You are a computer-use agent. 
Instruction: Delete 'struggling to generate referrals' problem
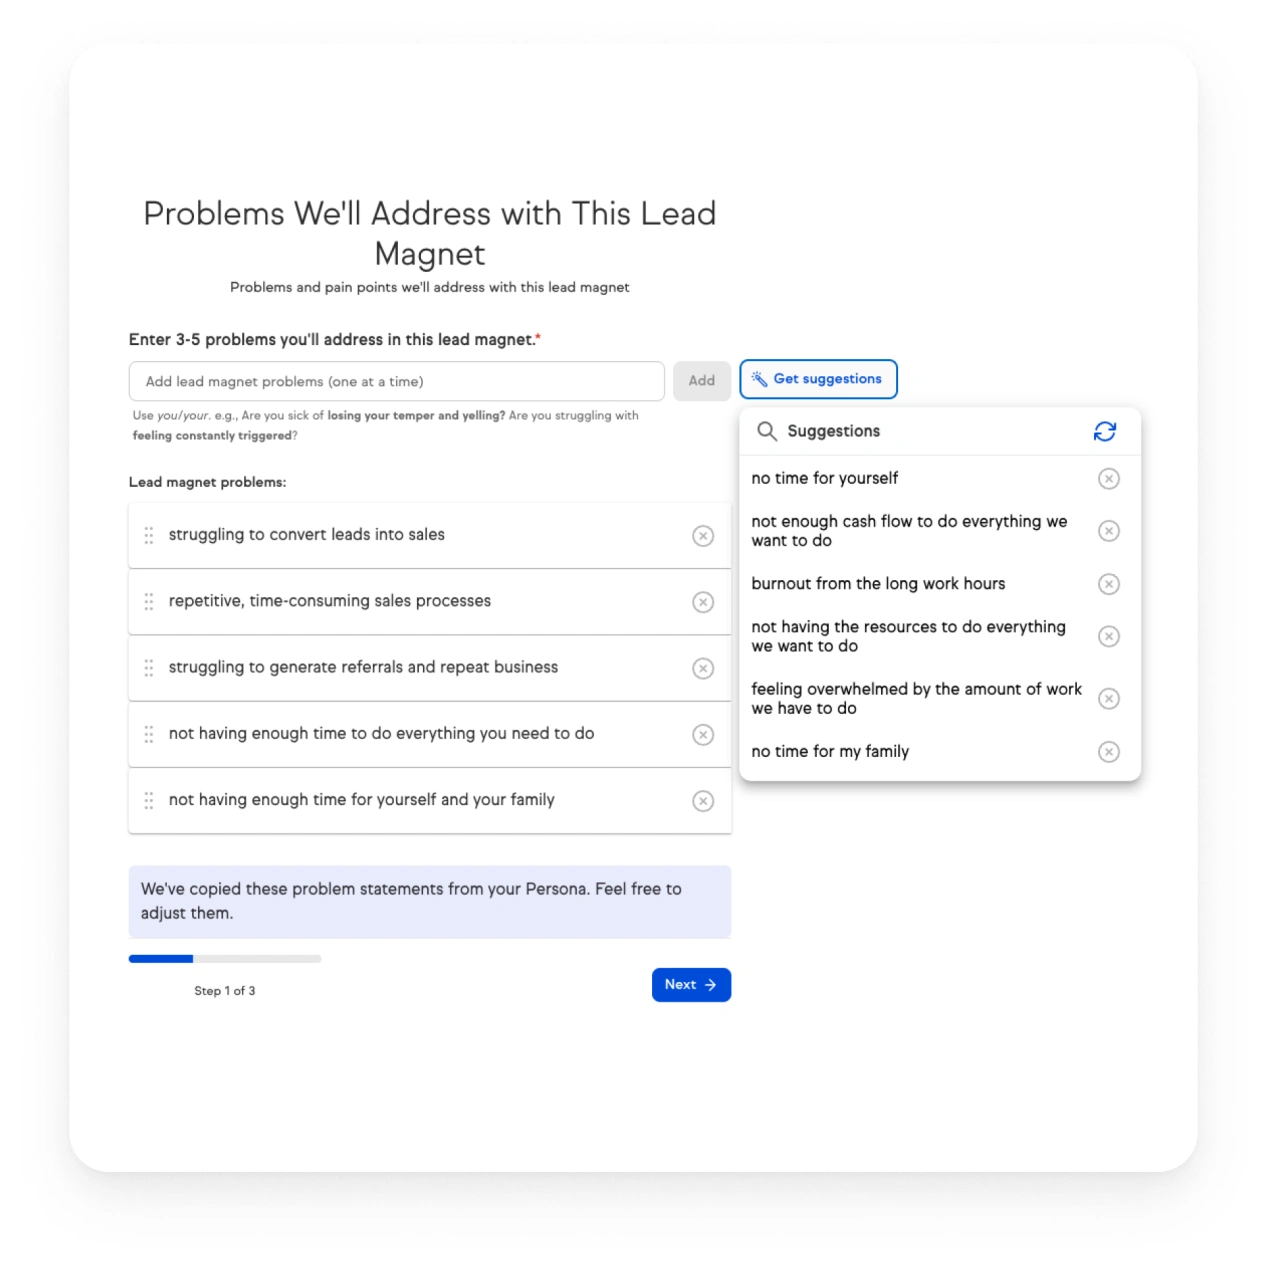point(703,668)
